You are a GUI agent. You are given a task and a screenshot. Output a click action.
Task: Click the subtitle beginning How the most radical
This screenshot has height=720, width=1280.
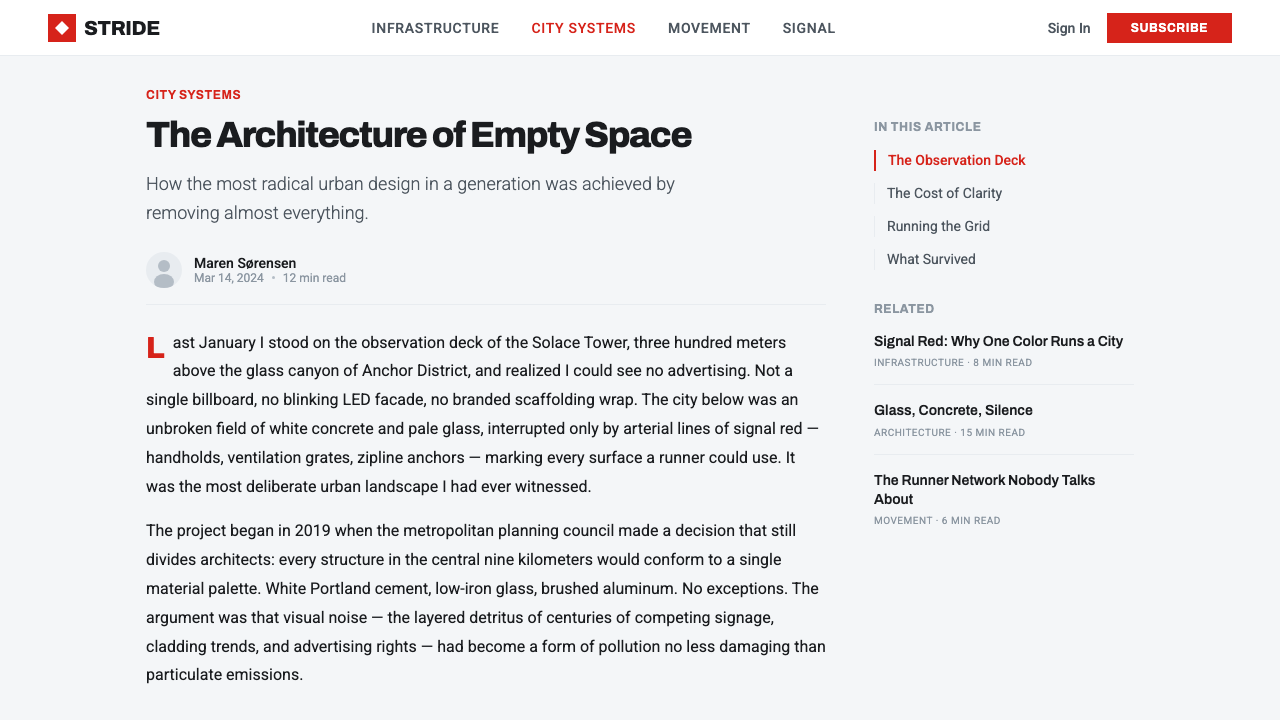(410, 198)
